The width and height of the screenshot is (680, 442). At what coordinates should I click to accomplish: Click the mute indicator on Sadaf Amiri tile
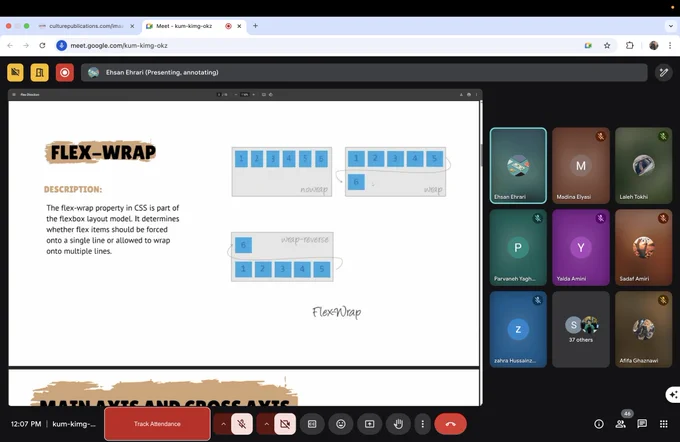click(x=663, y=218)
